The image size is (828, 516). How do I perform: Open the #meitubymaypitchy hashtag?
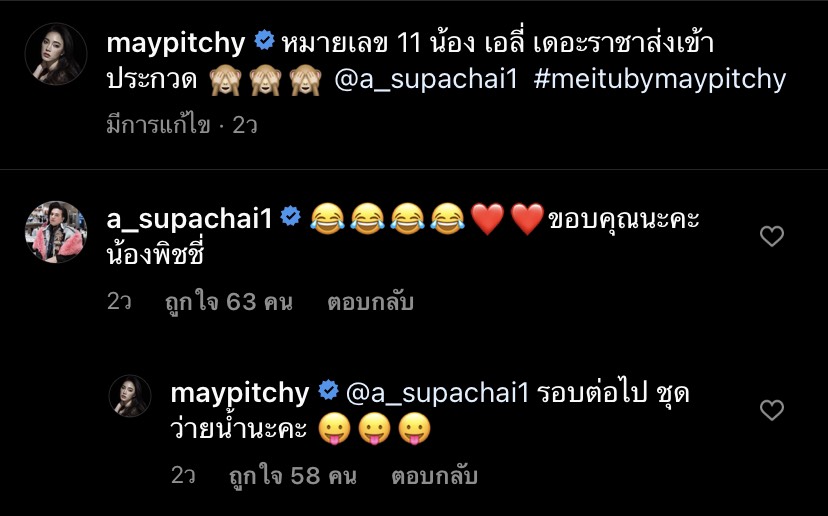coord(660,80)
